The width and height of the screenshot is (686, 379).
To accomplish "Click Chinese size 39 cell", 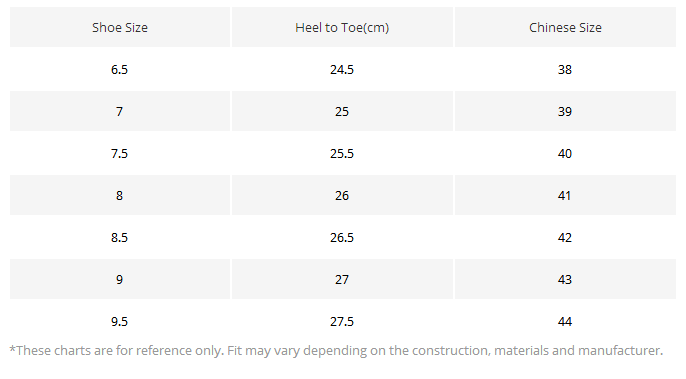I will [565, 111].
